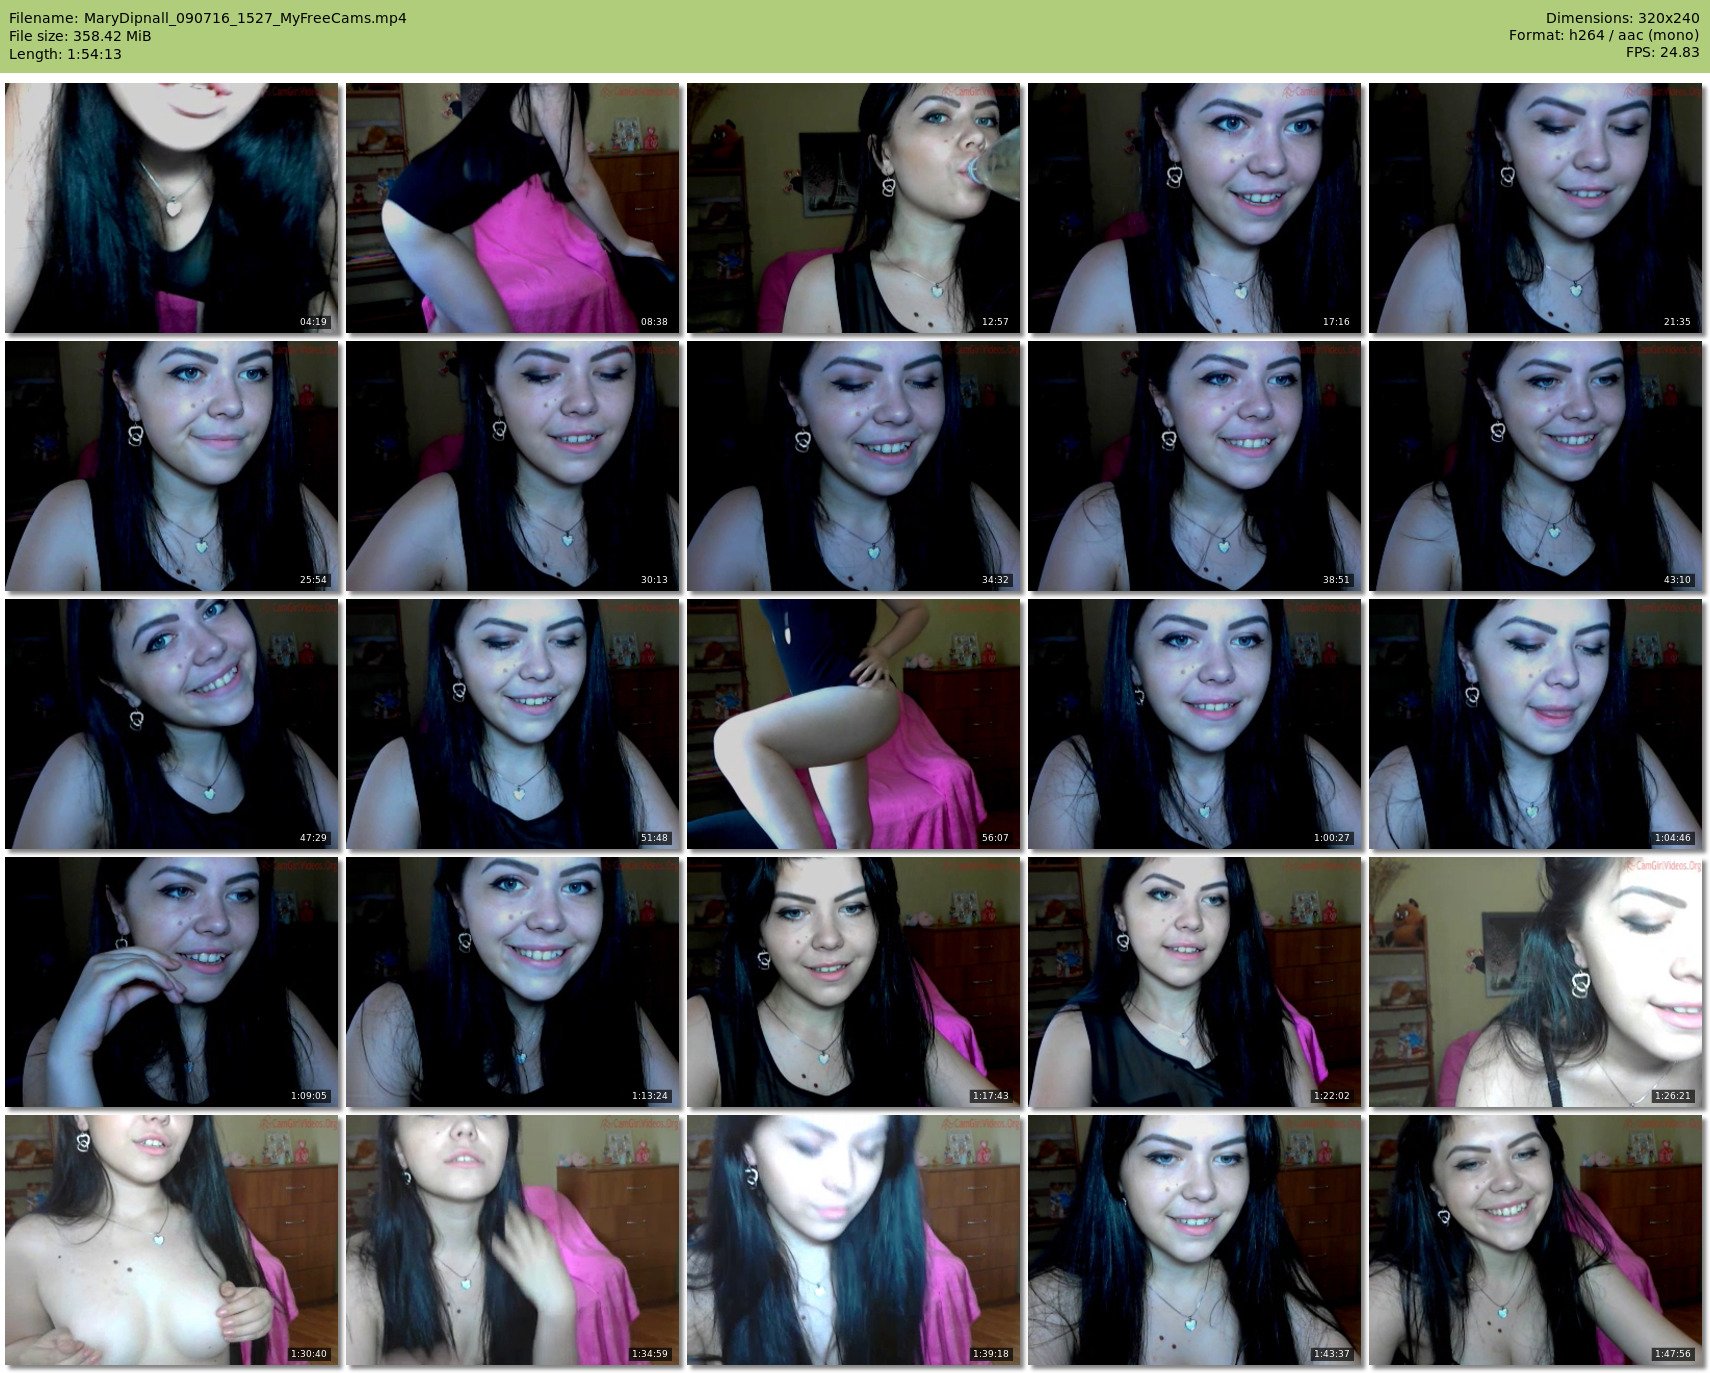The width and height of the screenshot is (1710, 1373).
Task: Click the 1:13:24 frame
Action: point(513,982)
